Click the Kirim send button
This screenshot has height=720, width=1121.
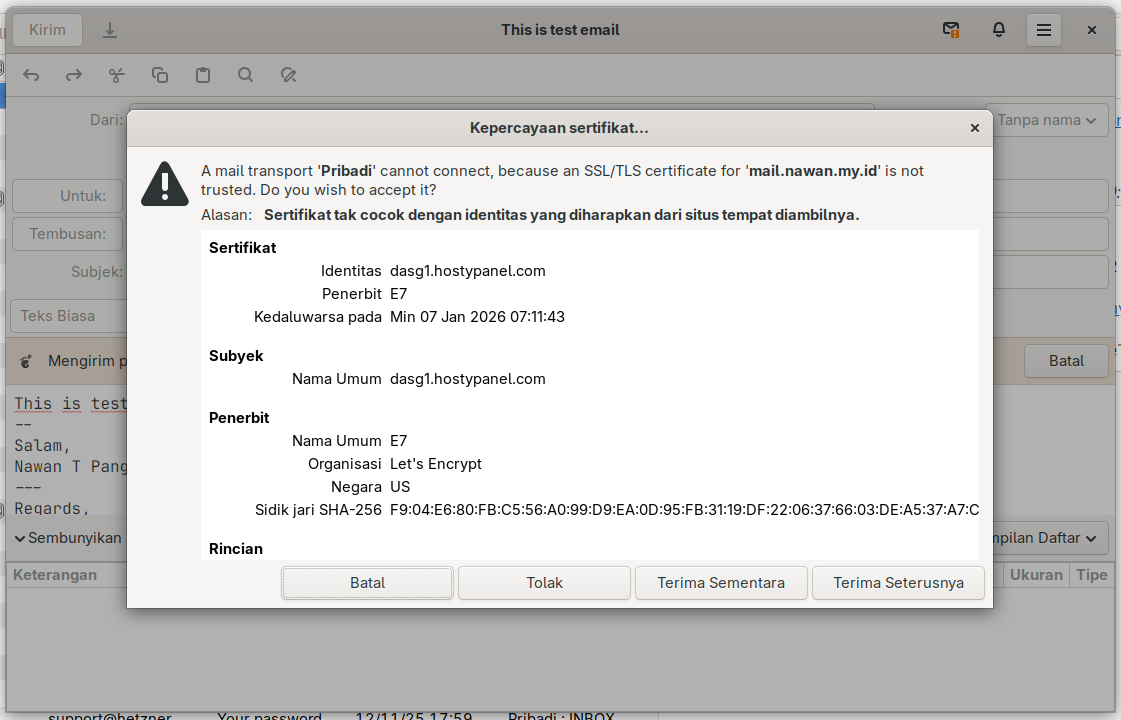[x=47, y=30]
